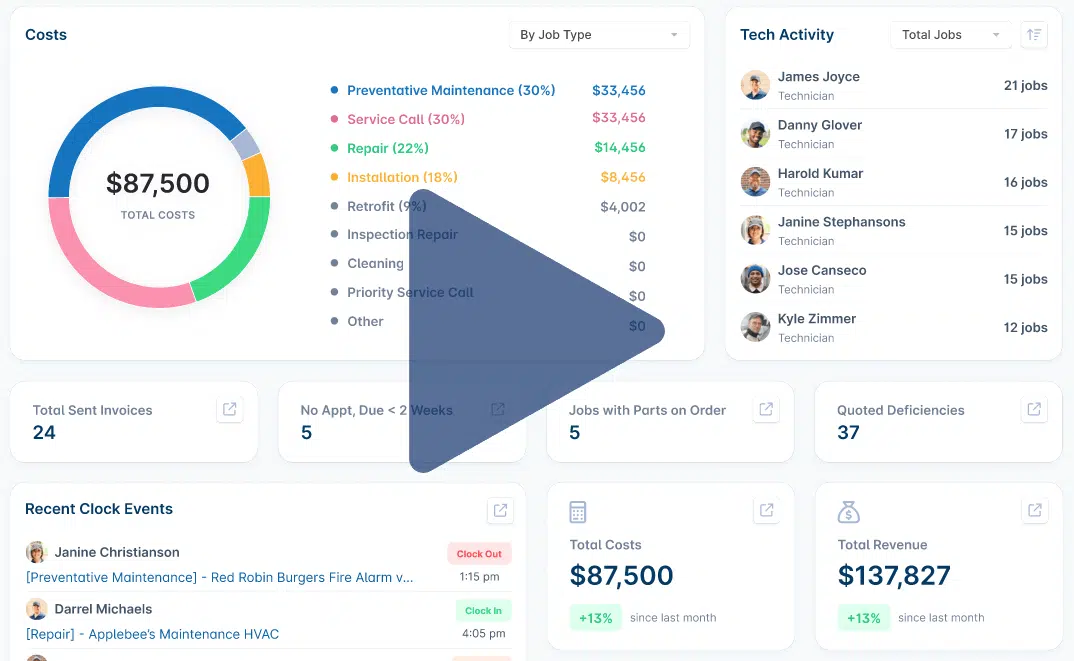Expand the Total Jobs dropdown
Image resolution: width=1074 pixels, height=661 pixels.
tap(949, 35)
